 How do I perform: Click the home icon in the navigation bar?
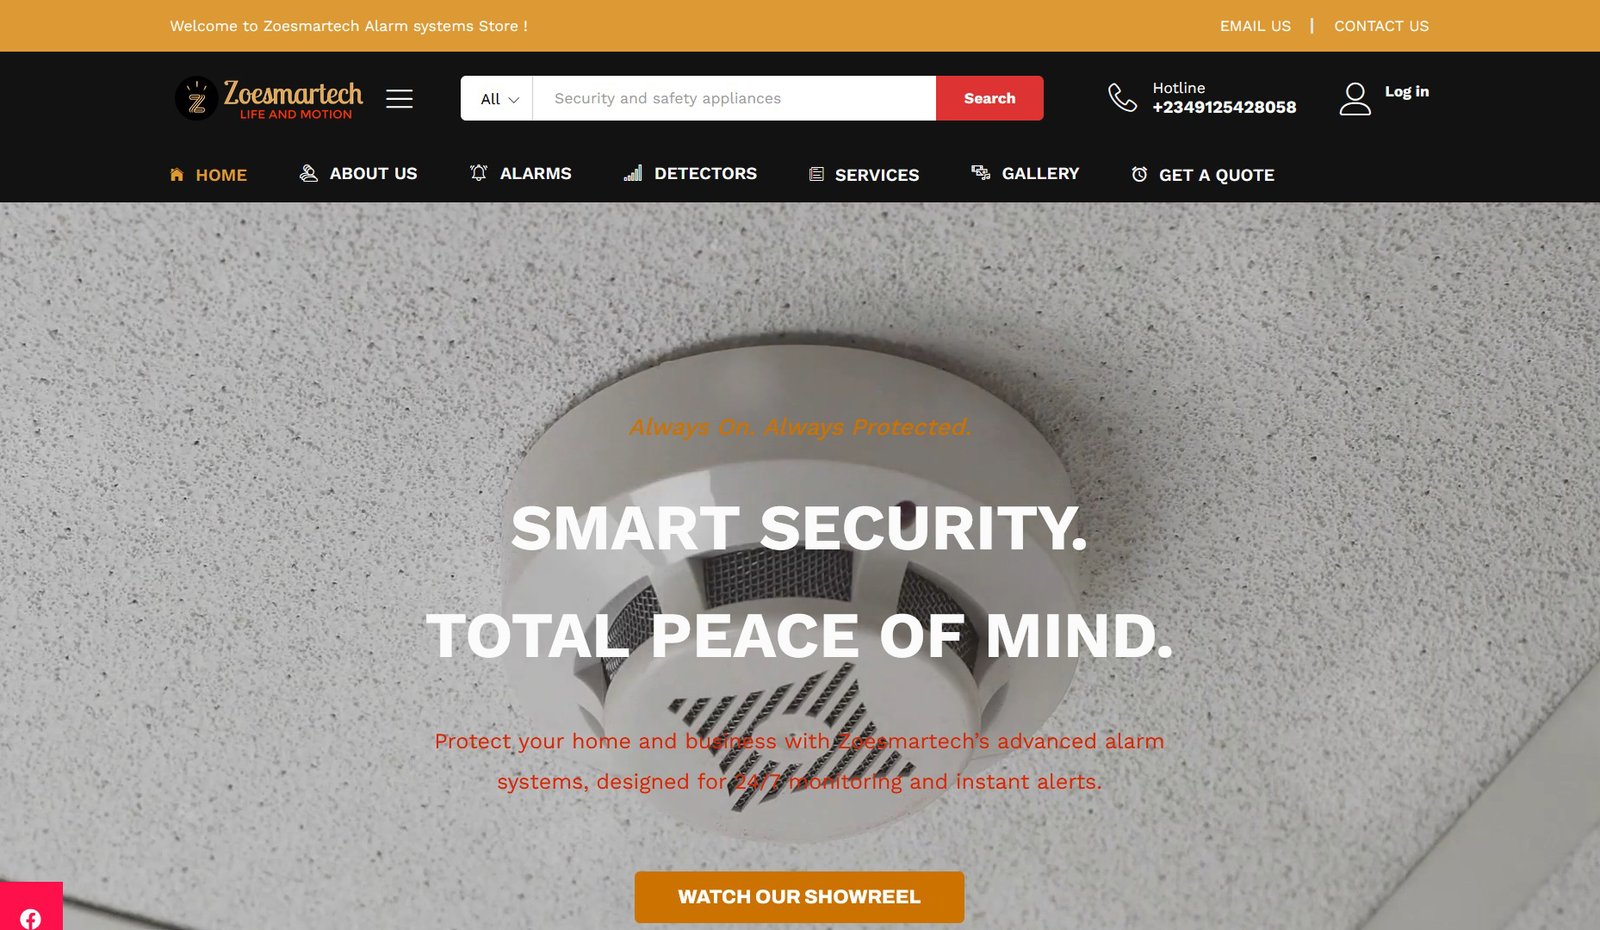pos(177,174)
